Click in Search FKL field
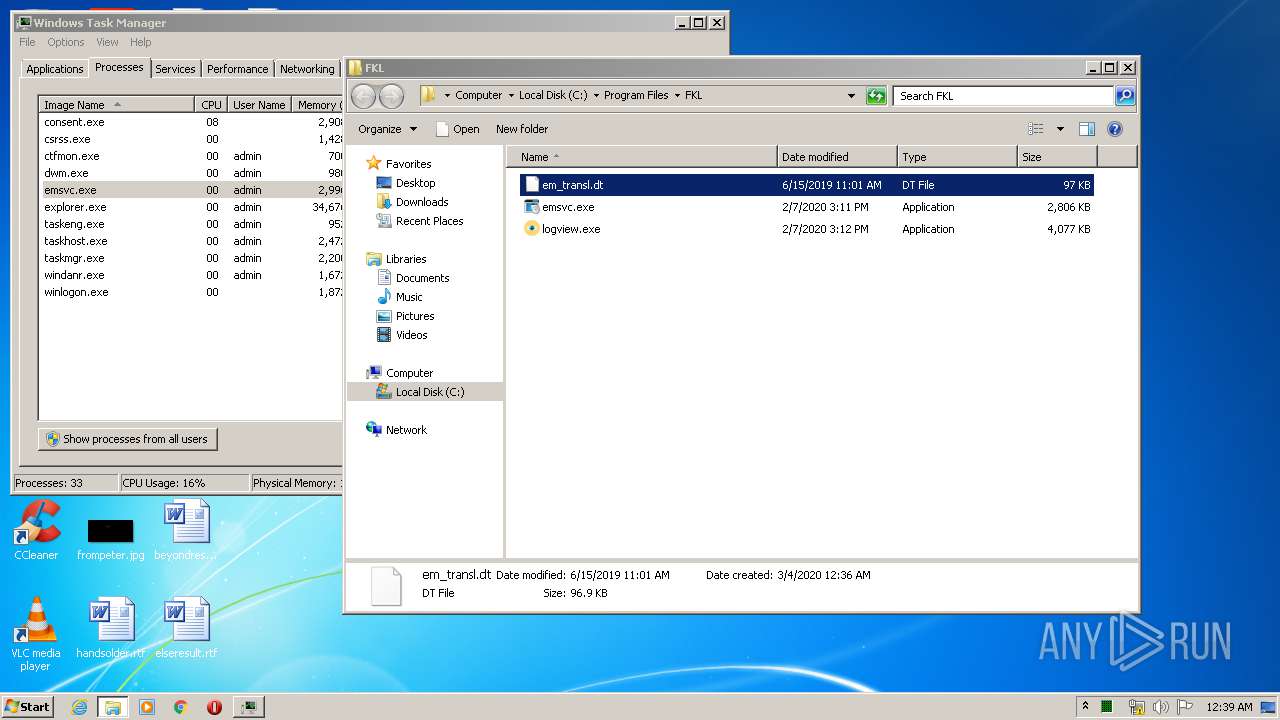 (1003, 96)
